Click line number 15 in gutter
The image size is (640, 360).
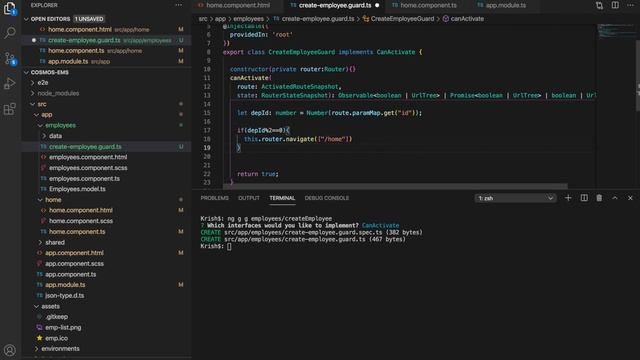click(207, 113)
